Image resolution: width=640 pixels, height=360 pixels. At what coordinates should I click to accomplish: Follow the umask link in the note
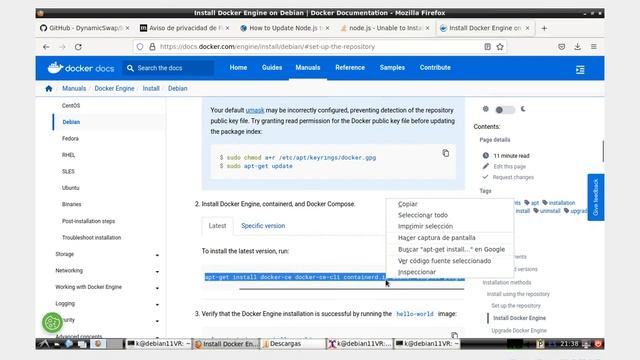[x=255, y=110]
